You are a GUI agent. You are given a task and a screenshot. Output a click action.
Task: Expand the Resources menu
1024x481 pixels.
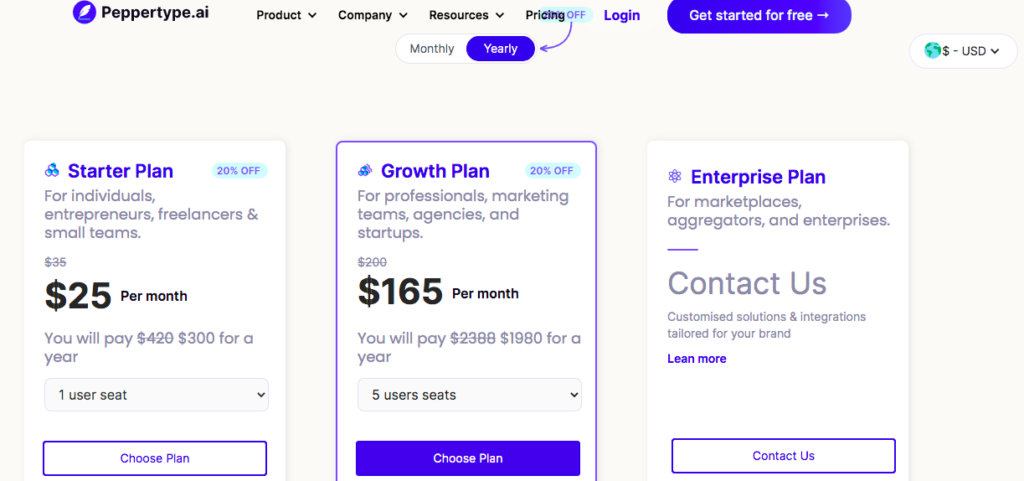(x=466, y=15)
